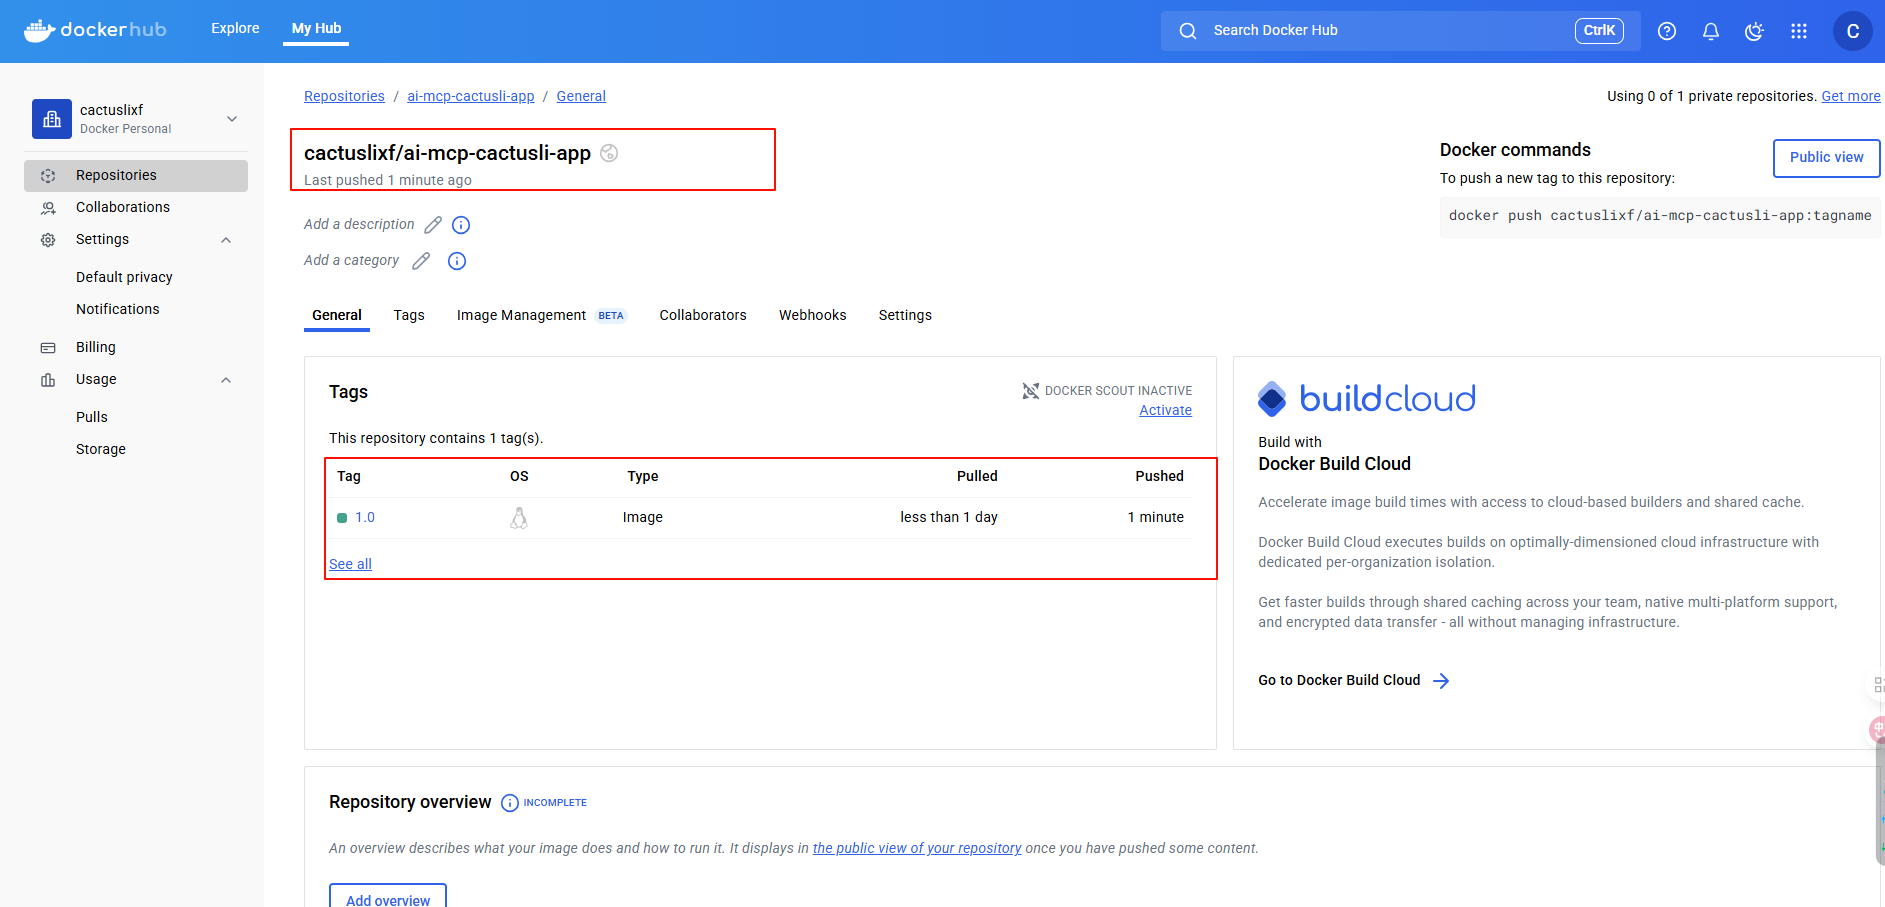Click the Build Cloud logo icon
The image size is (1885, 907).
click(x=1272, y=399)
